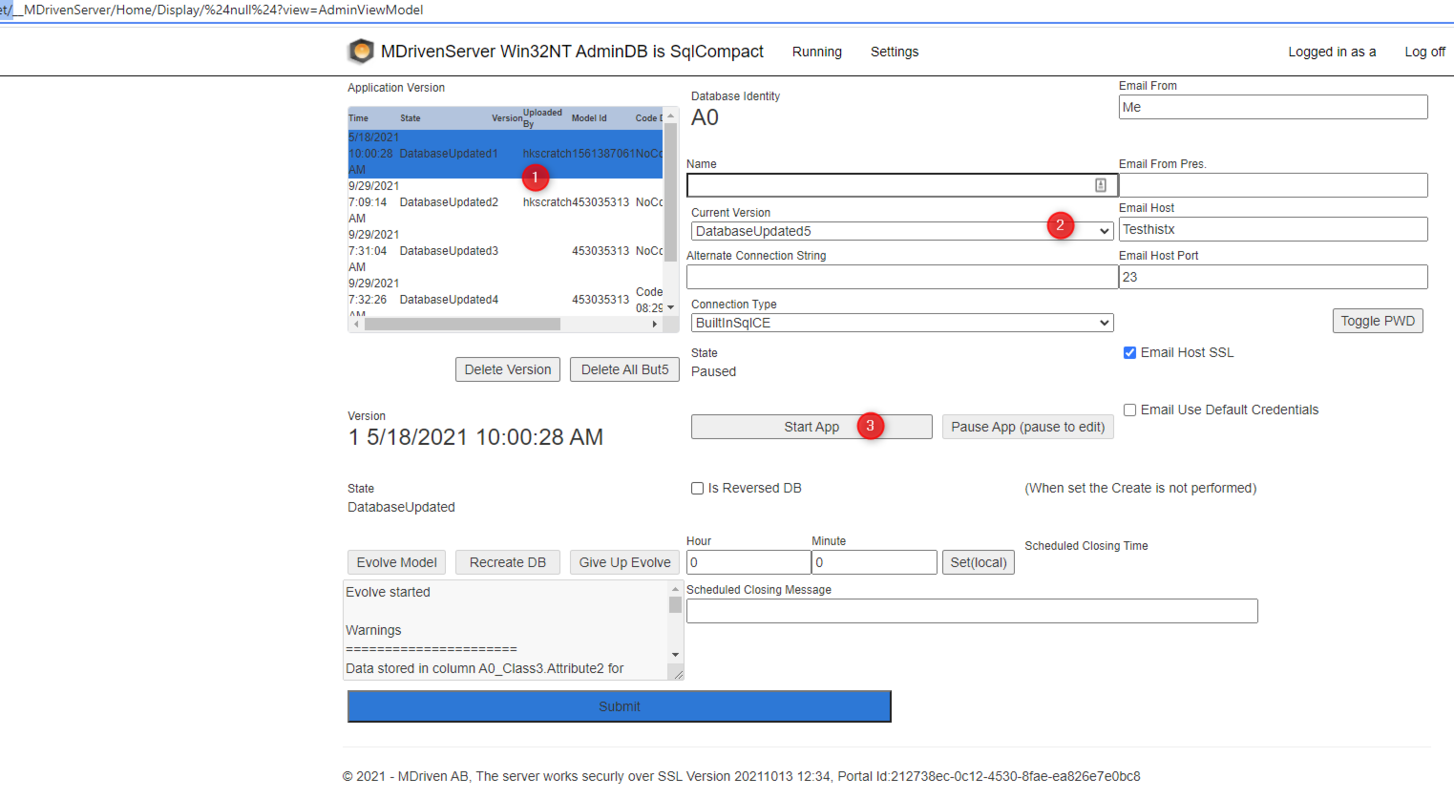1454x799 pixels.
Task: Click the evolve log scrollbar up arrow
Action: point(675,590)
